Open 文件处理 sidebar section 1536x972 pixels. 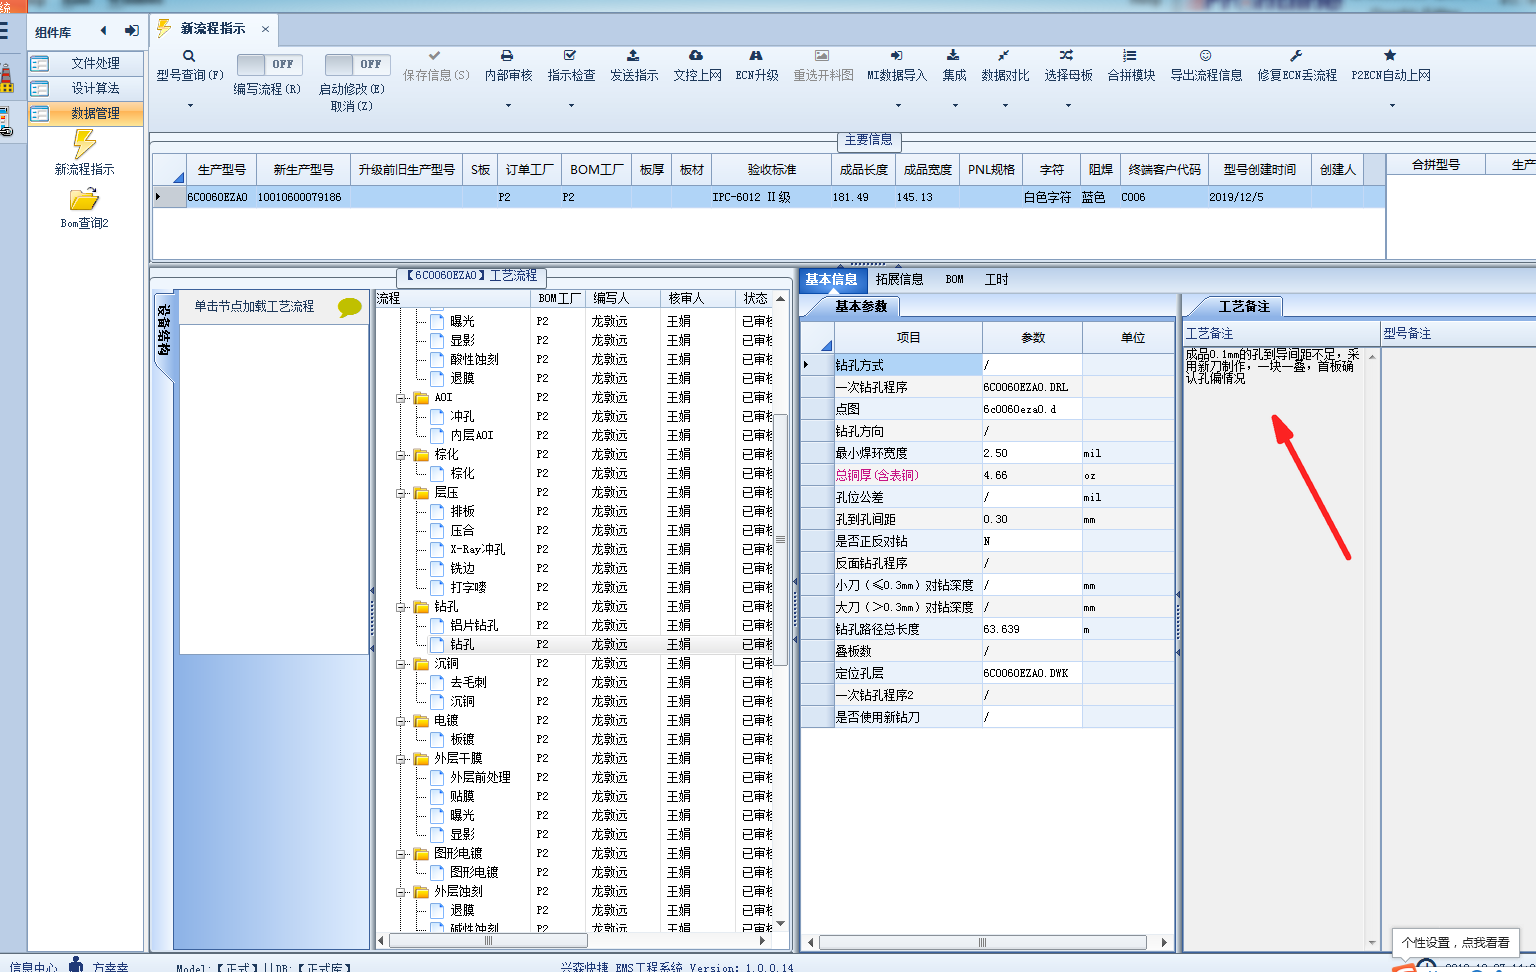click(x=86, y=63)
